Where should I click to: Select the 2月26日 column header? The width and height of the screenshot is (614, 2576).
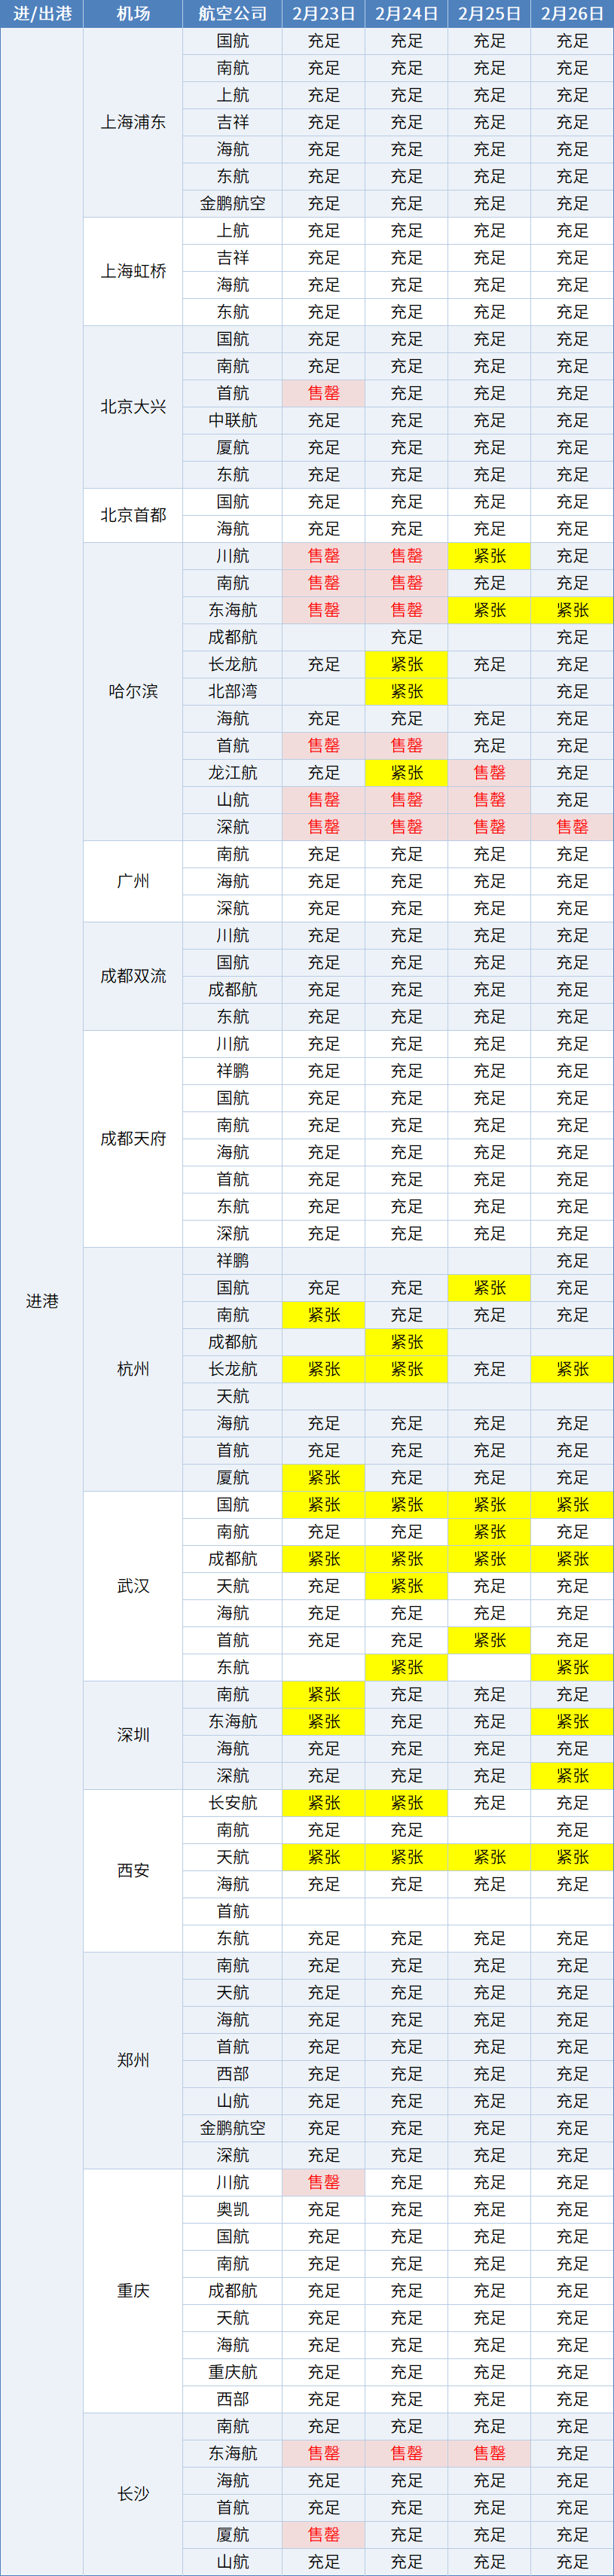pyautogui.click(x=572, y=14)
